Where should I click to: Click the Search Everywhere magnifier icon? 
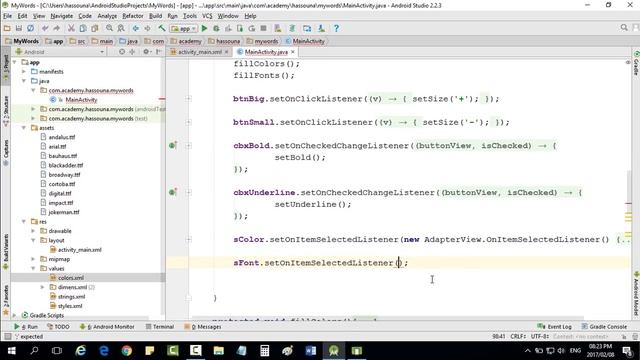(624, 28)
